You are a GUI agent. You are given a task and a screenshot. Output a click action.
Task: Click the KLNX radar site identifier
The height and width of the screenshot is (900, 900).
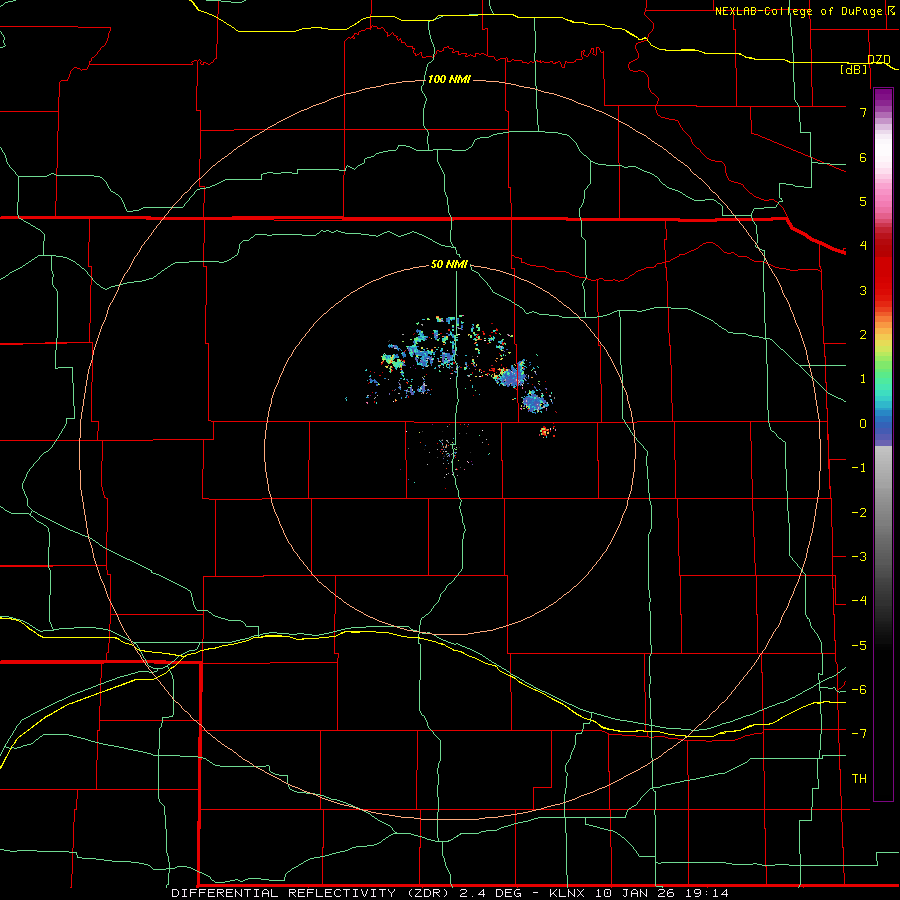pos(567,893)
